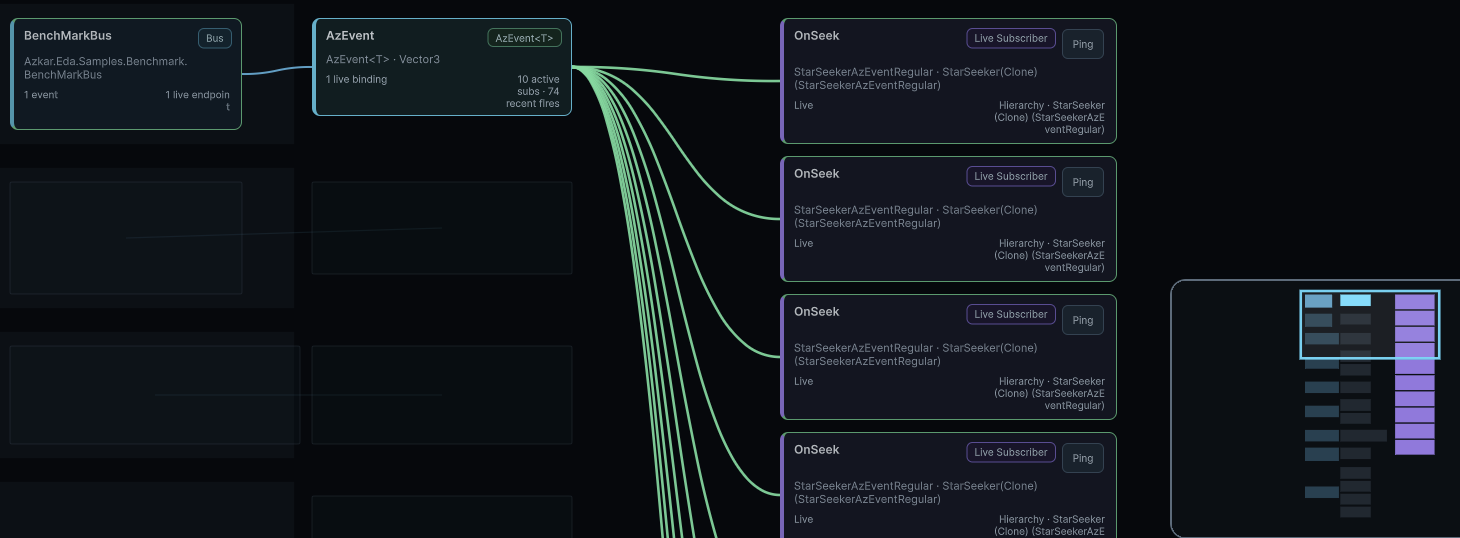Select Live Subscriber badge on first OnSeek
Image resolution: width=1460 pixels, height=538 pixels.
pos(1010,38)
